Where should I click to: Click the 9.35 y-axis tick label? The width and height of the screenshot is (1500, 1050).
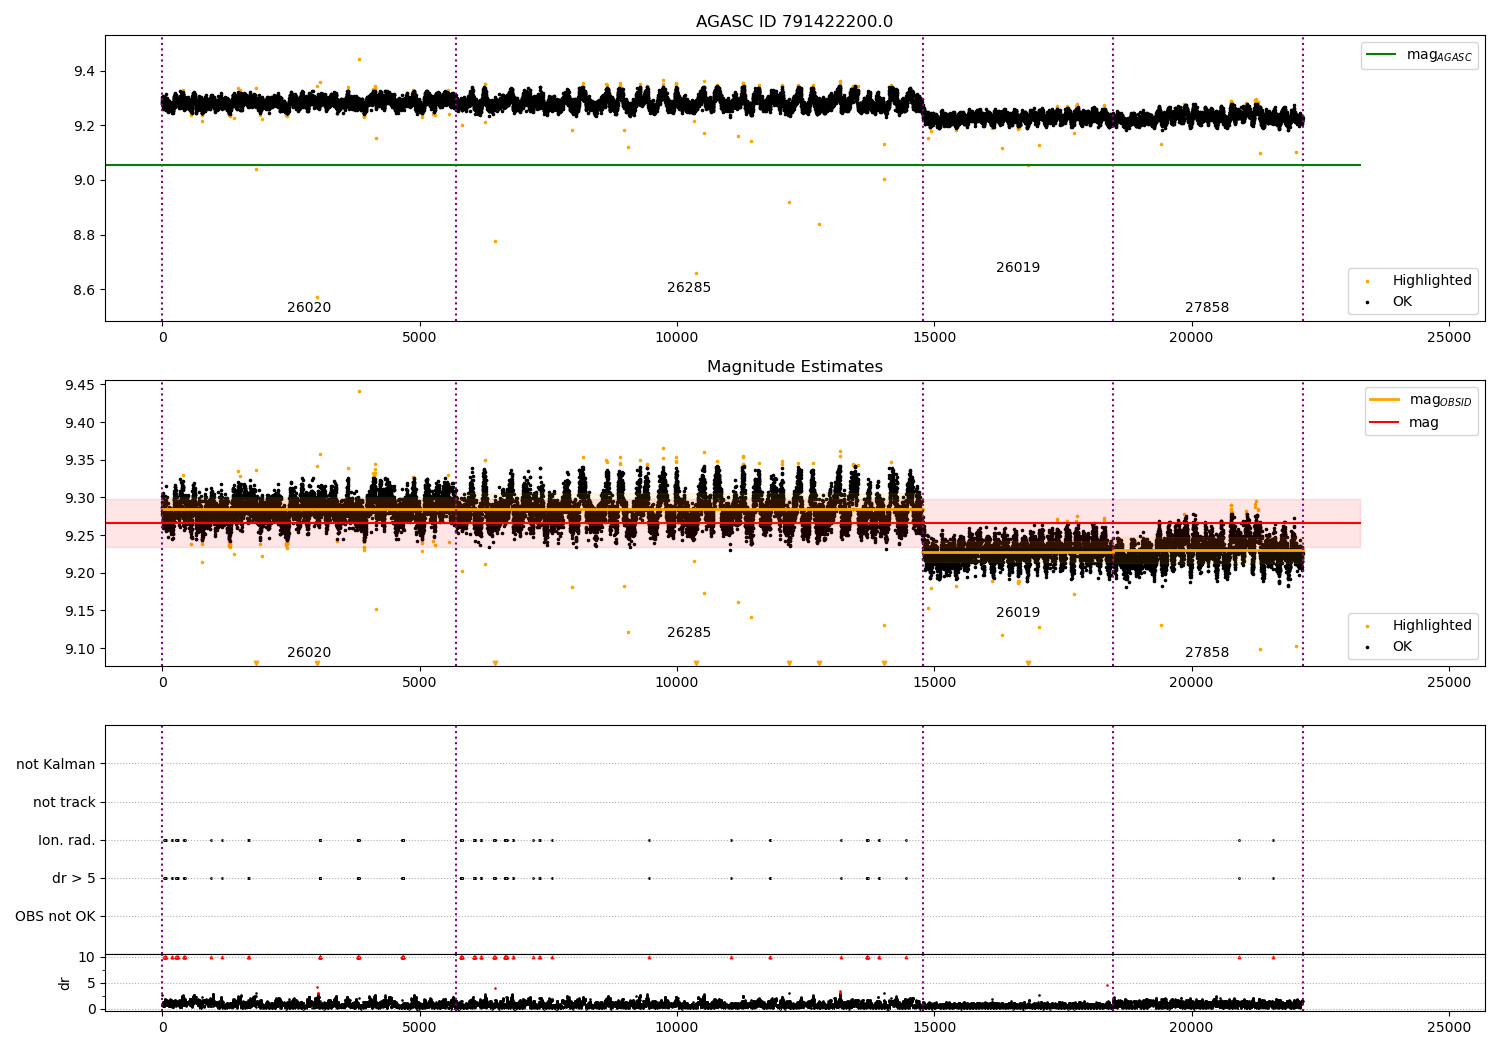click(80, 460)
